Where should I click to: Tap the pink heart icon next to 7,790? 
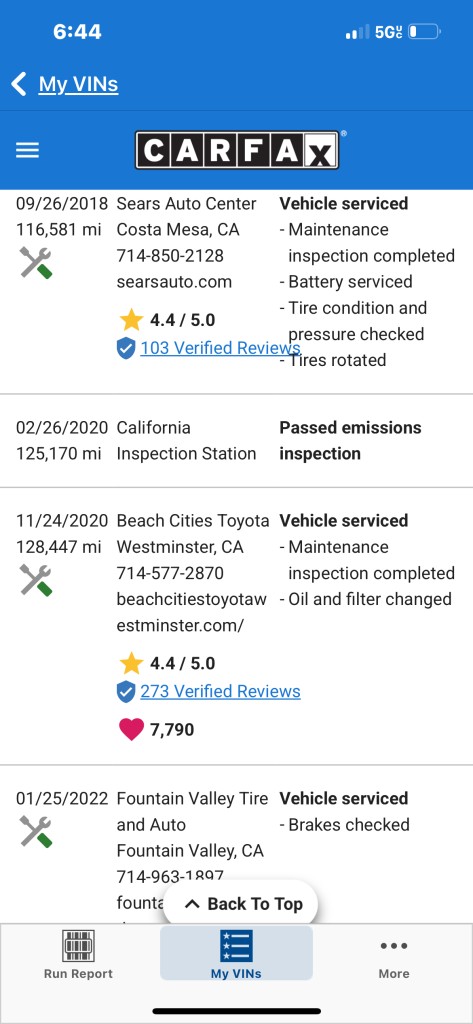pyautogui.click(x=131, y=729)
